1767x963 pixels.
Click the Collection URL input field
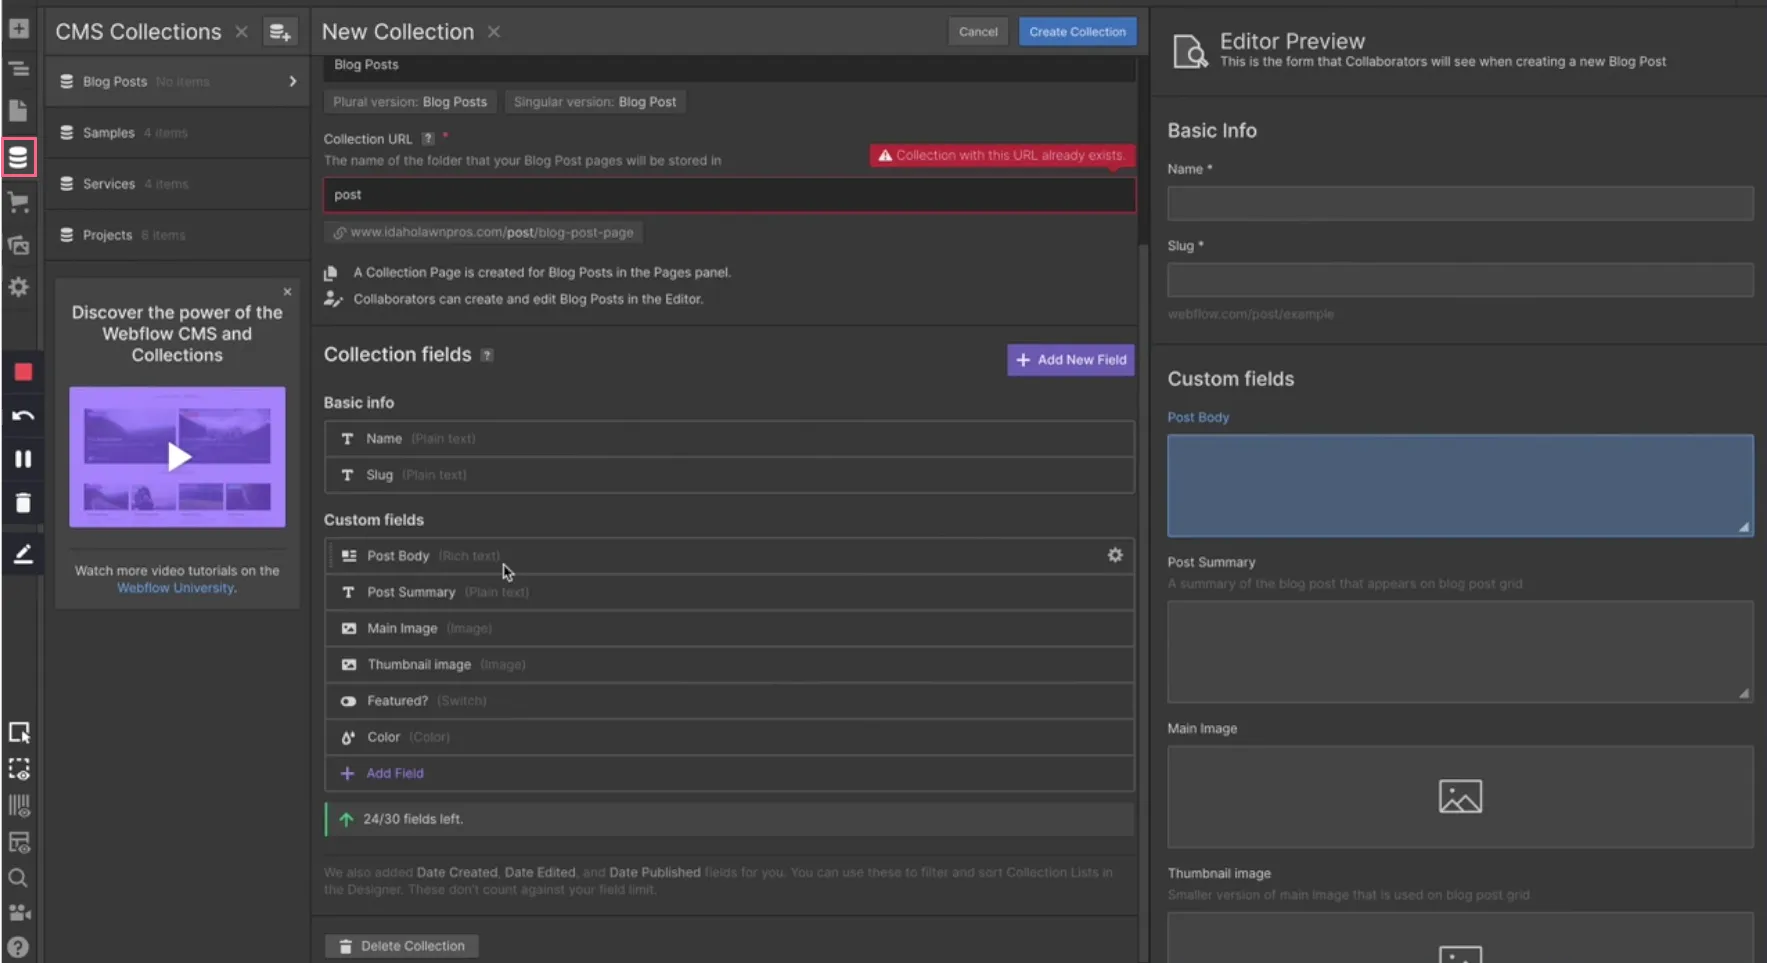click(730, 195)
